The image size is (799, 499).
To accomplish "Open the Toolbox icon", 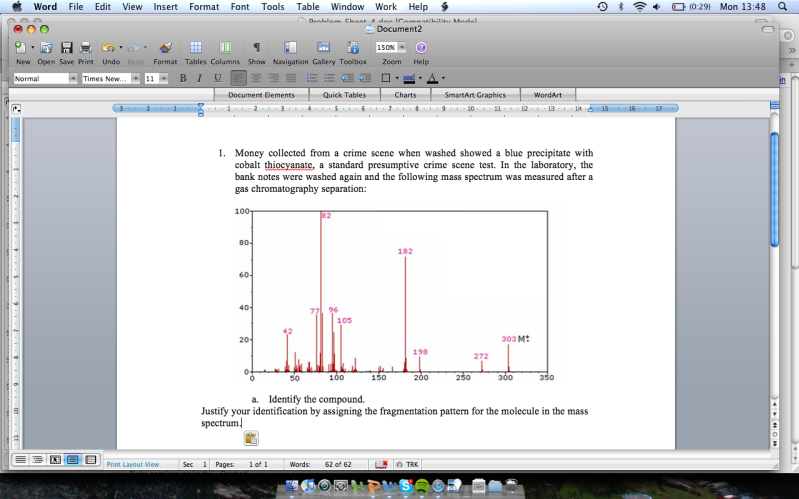I will (x=353, y=48).
